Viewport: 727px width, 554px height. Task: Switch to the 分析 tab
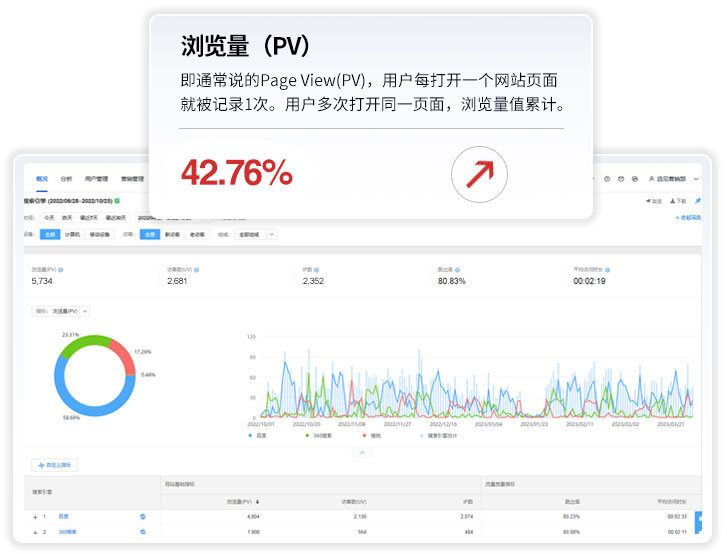(x=66, y=178)
